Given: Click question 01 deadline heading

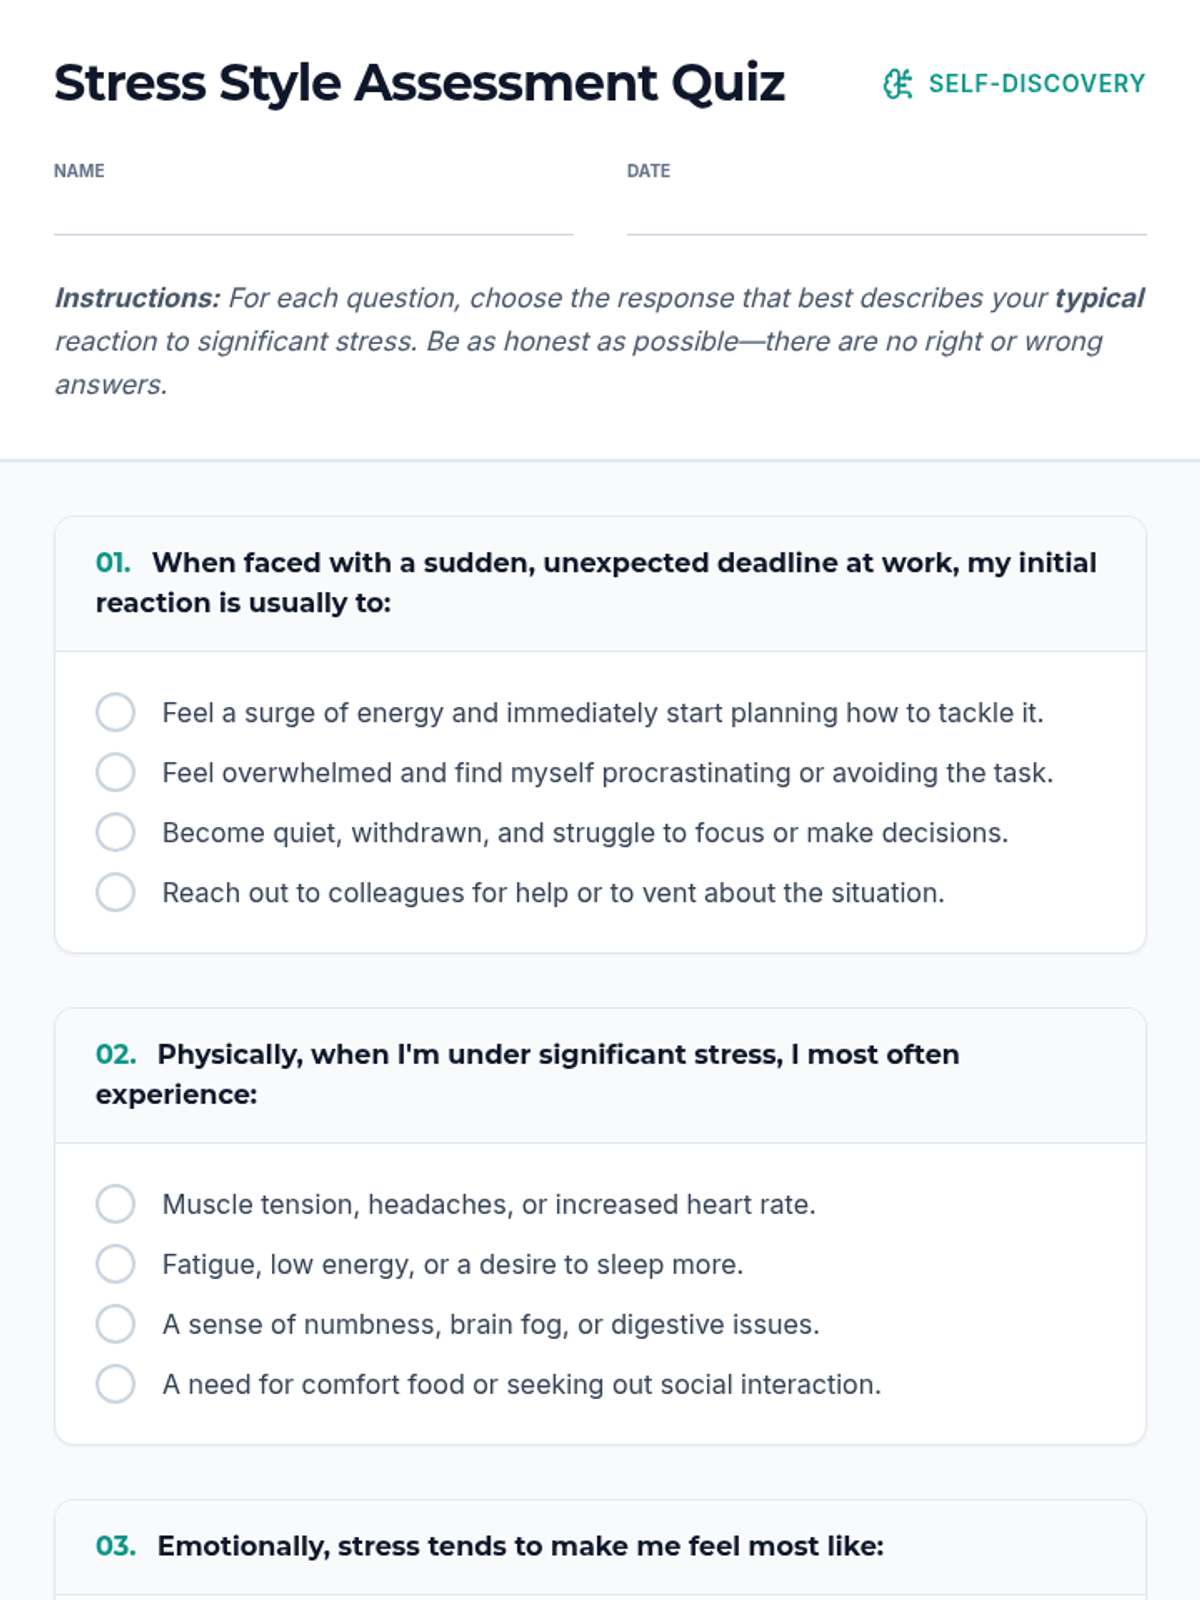Looking at the screenshot, I should (x=596, y=583).
